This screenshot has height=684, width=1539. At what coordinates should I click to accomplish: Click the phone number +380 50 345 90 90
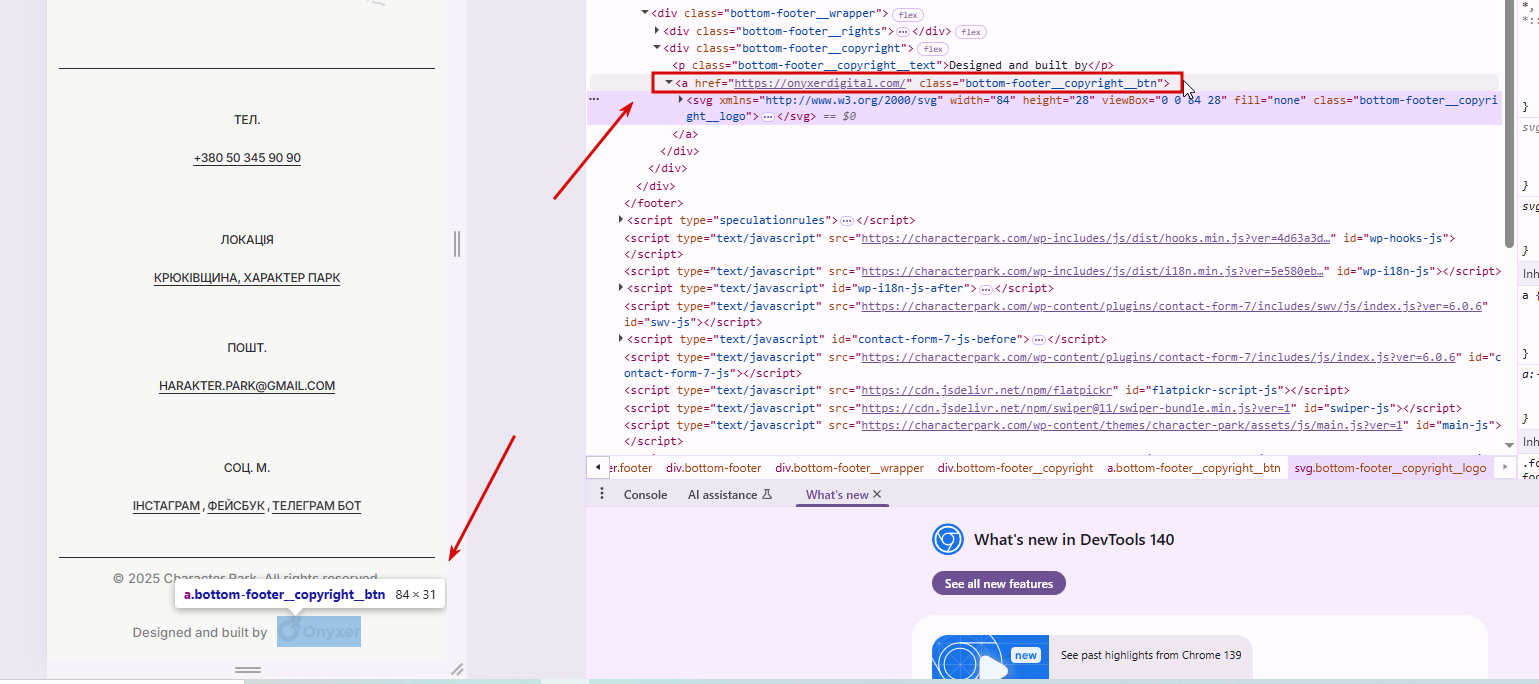coord(247,158)
